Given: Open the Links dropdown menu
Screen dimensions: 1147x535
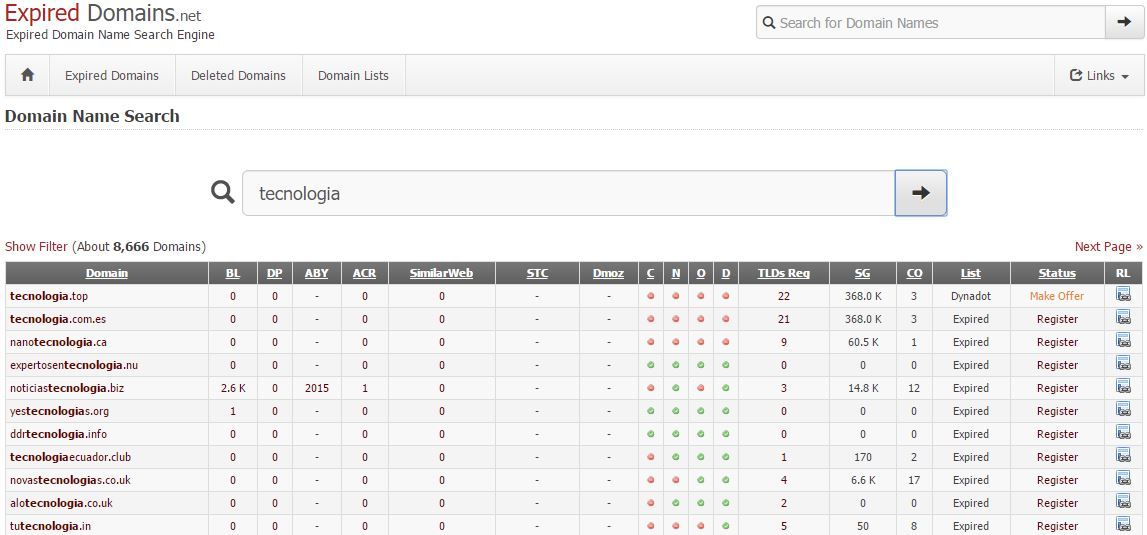Looking at the screenshot, I should (1099, 76).
